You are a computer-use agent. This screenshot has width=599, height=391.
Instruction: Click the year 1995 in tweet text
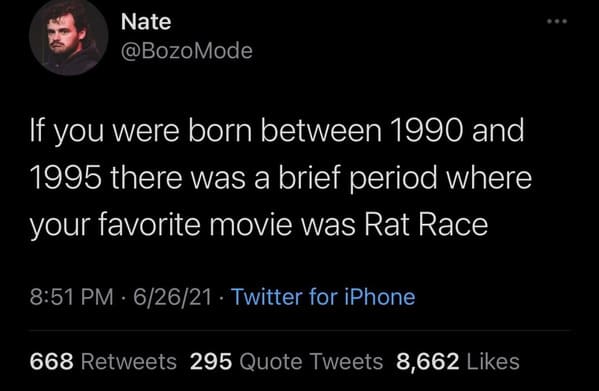pos(66,178)
